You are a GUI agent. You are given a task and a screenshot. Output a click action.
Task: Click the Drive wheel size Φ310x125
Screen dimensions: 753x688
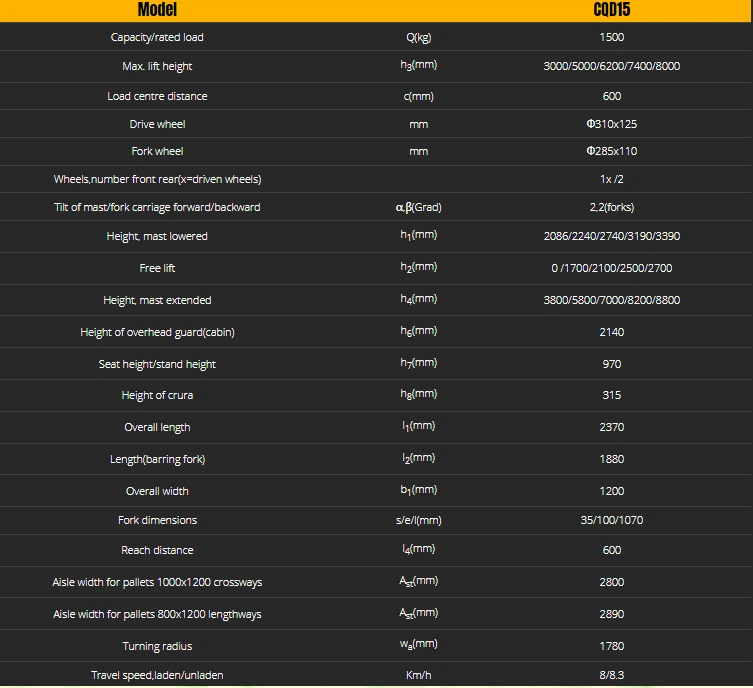click(612, 124)
